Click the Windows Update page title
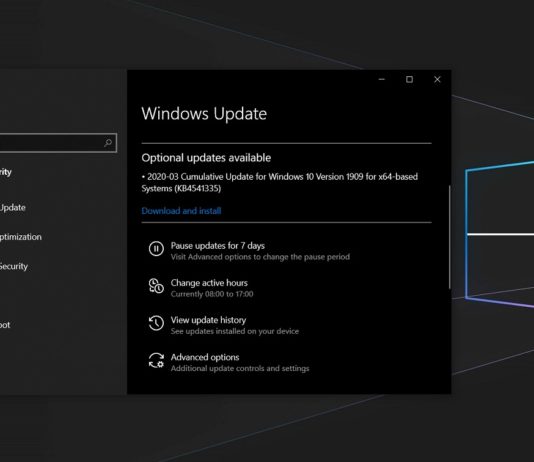The height and width of the screenshot is (462, 534). click(204, 113)
